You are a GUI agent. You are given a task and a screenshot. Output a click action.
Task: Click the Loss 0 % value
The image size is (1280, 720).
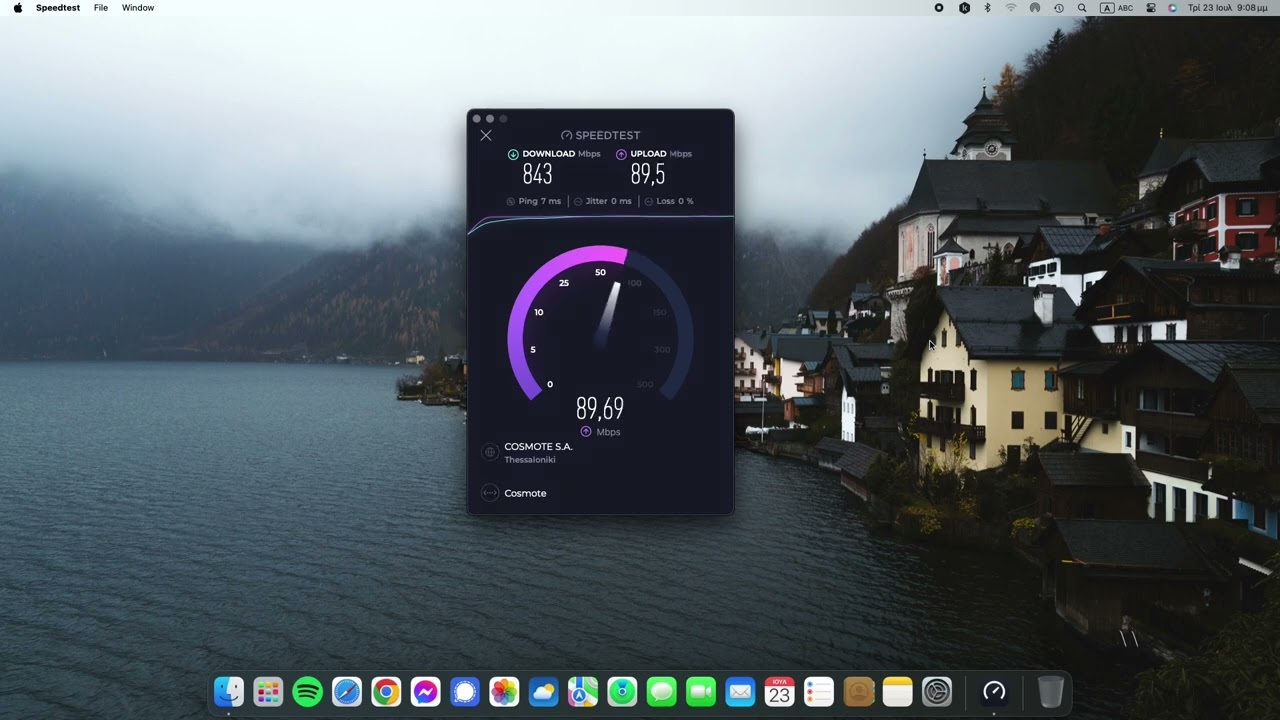click(675, 201)
